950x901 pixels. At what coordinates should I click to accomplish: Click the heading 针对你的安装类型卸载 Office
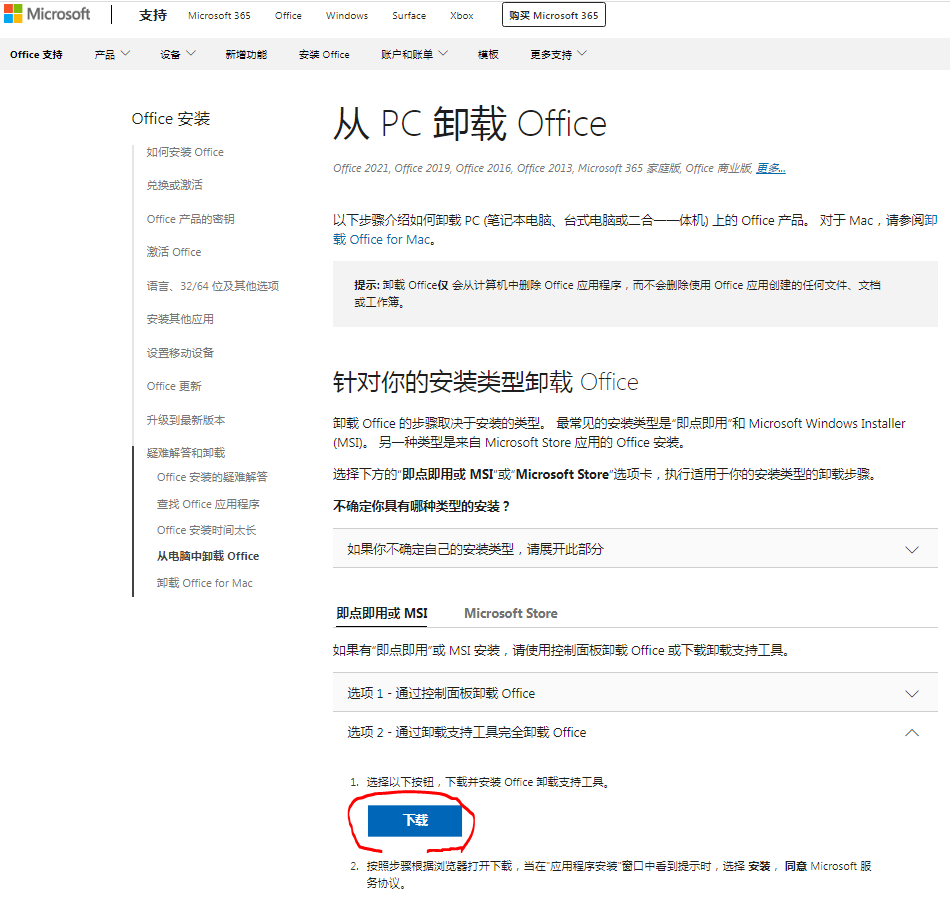point(485,382)
